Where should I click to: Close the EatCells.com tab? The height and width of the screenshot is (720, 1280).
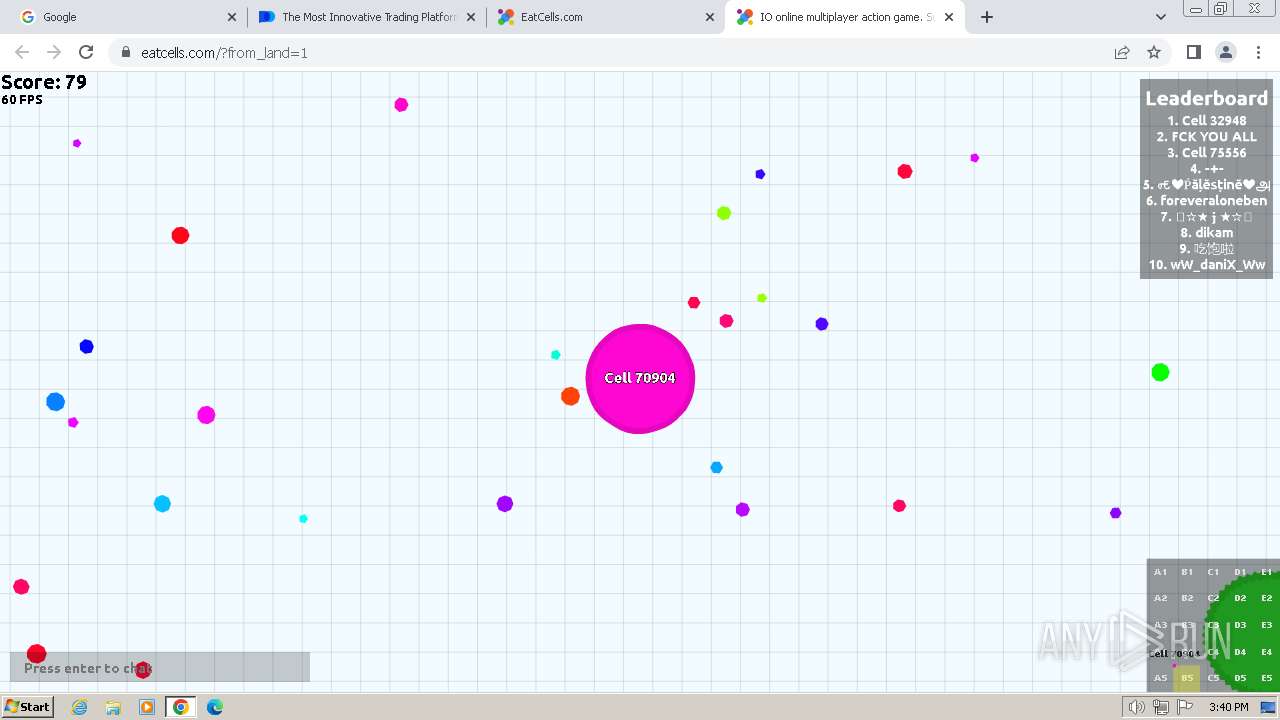[709, 17]
